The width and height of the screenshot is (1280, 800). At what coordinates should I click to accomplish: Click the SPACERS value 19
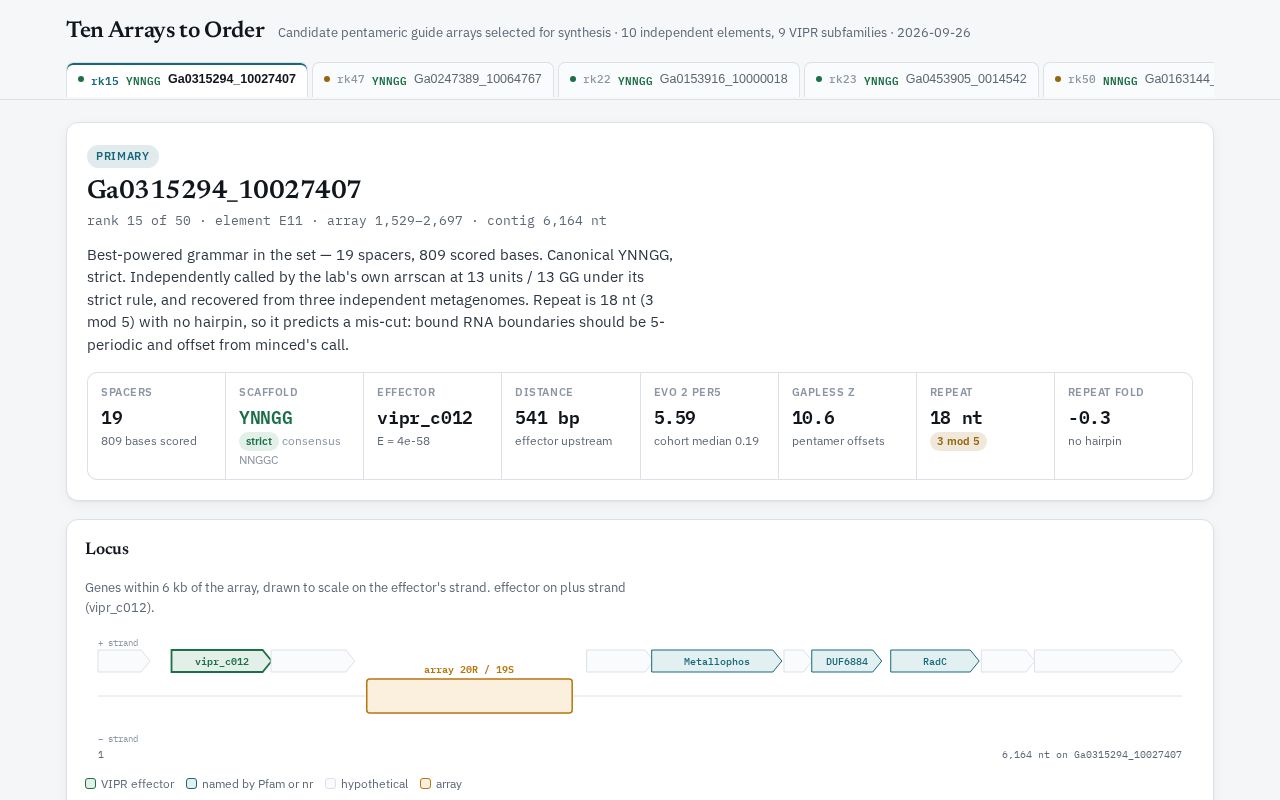point(112,418)
